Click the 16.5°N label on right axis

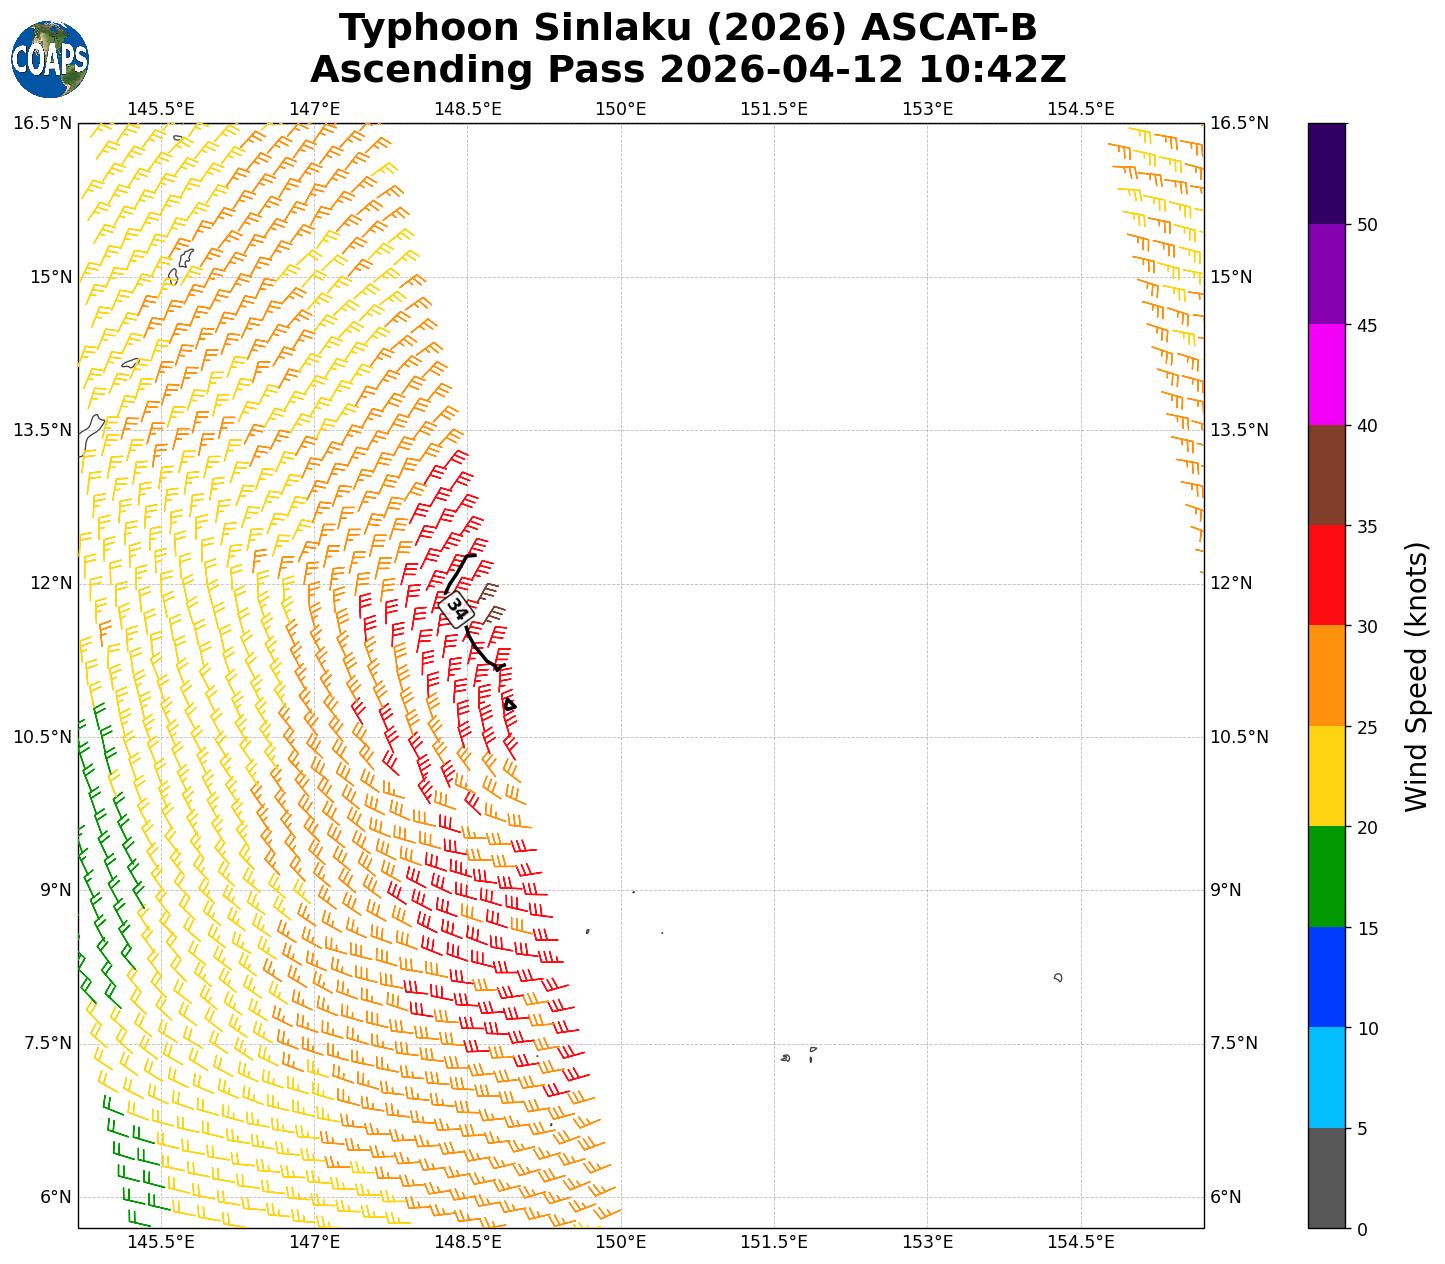click(x=1239, y=123)
